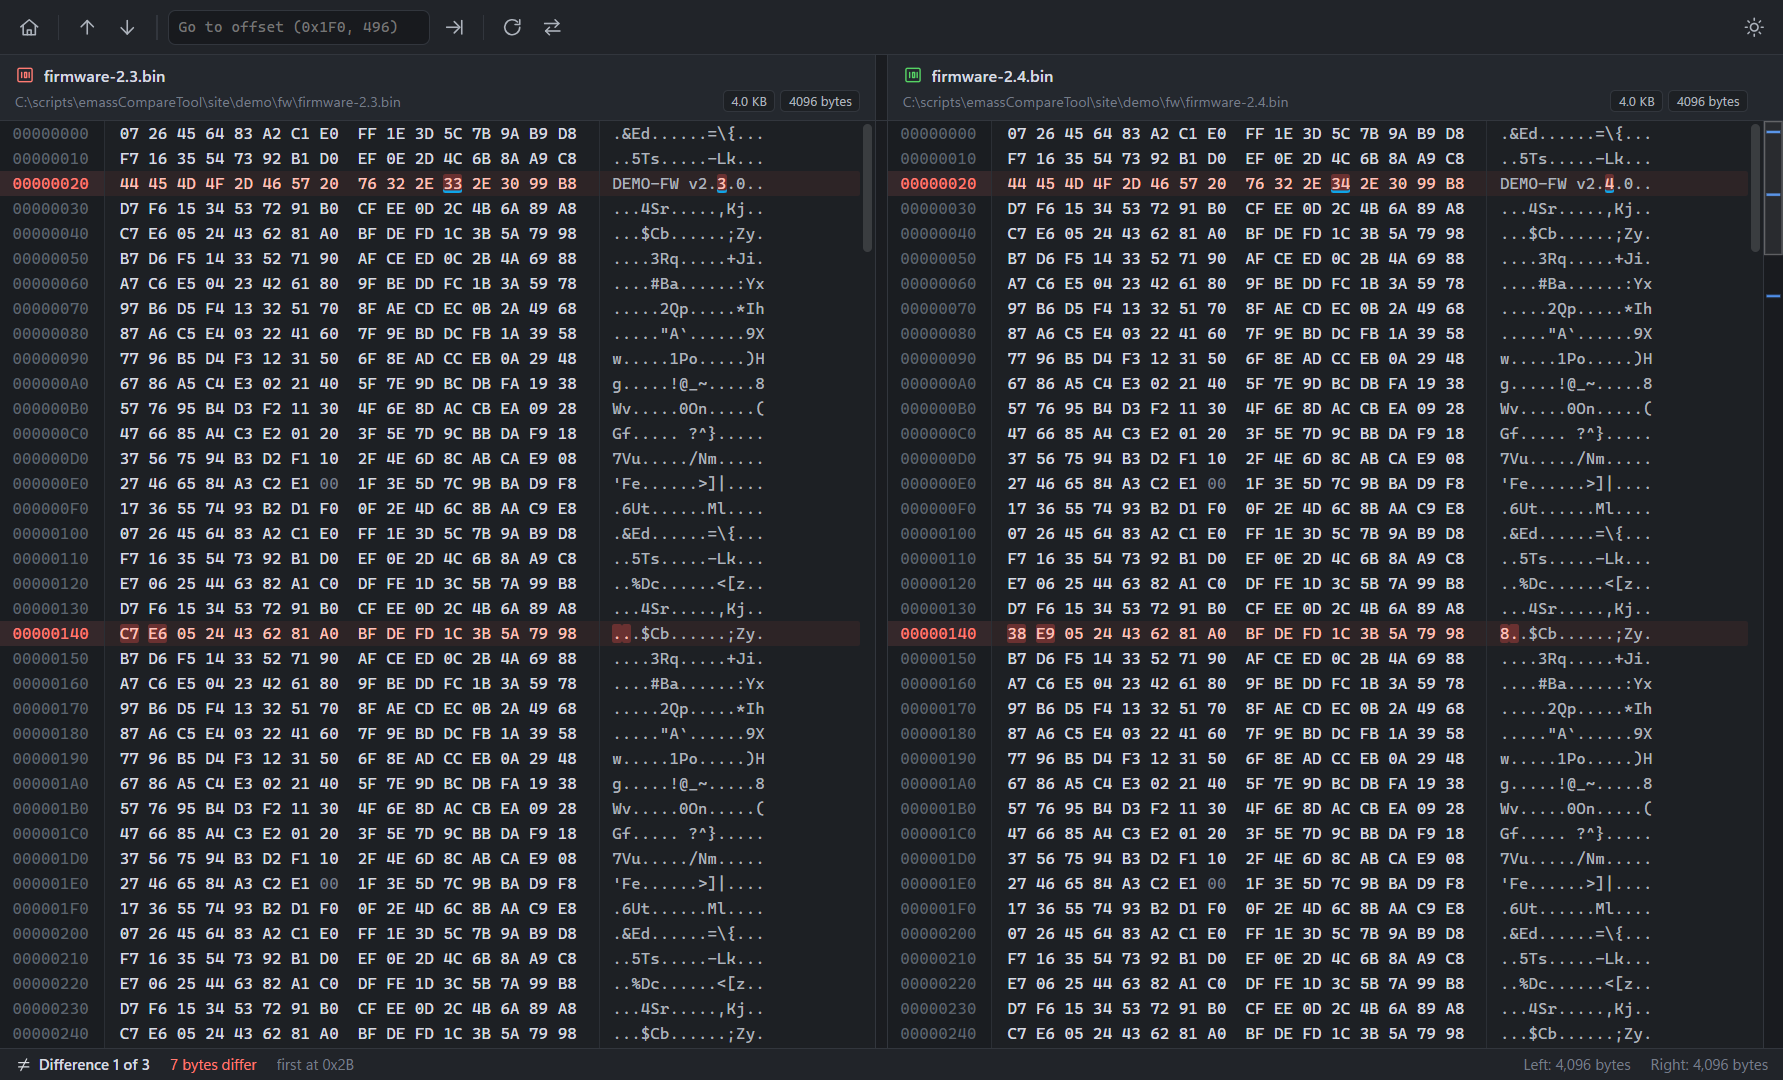Image resolution: width=1783 pixels, height=1080 pixels.
Task: Click the 'DEMO-FW v2.4.0..' ASCII text in right pane
Action: coord(1576,184)
